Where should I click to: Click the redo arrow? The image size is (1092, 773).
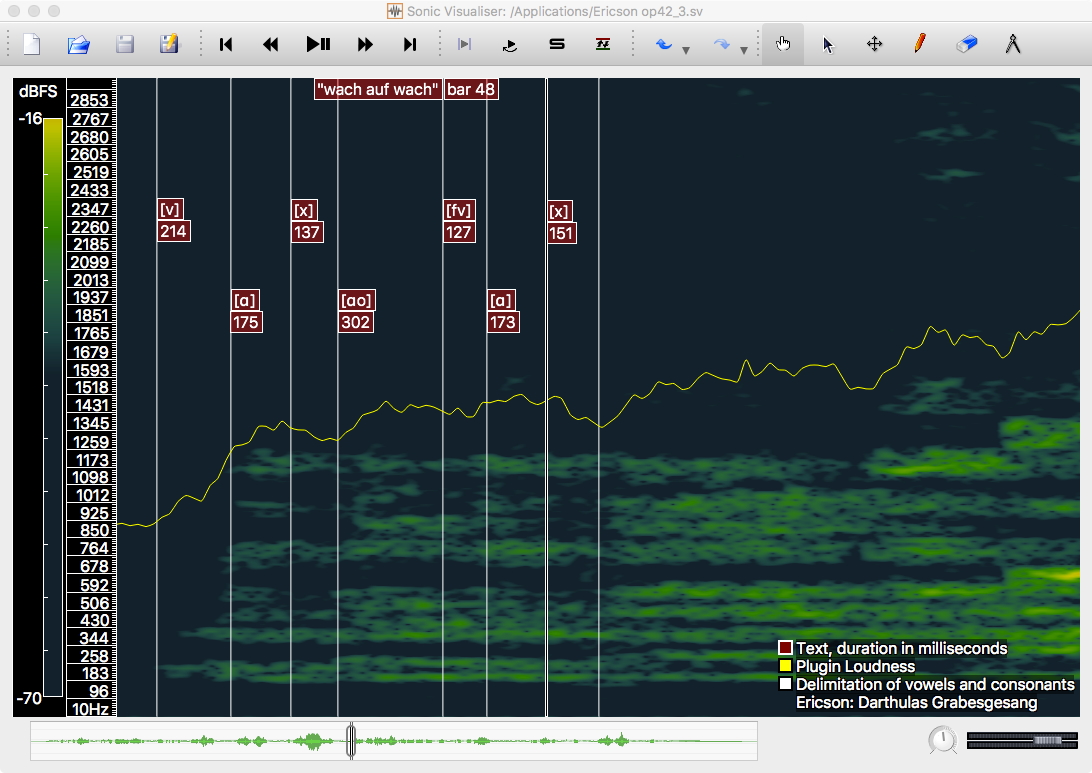point(722,45)
